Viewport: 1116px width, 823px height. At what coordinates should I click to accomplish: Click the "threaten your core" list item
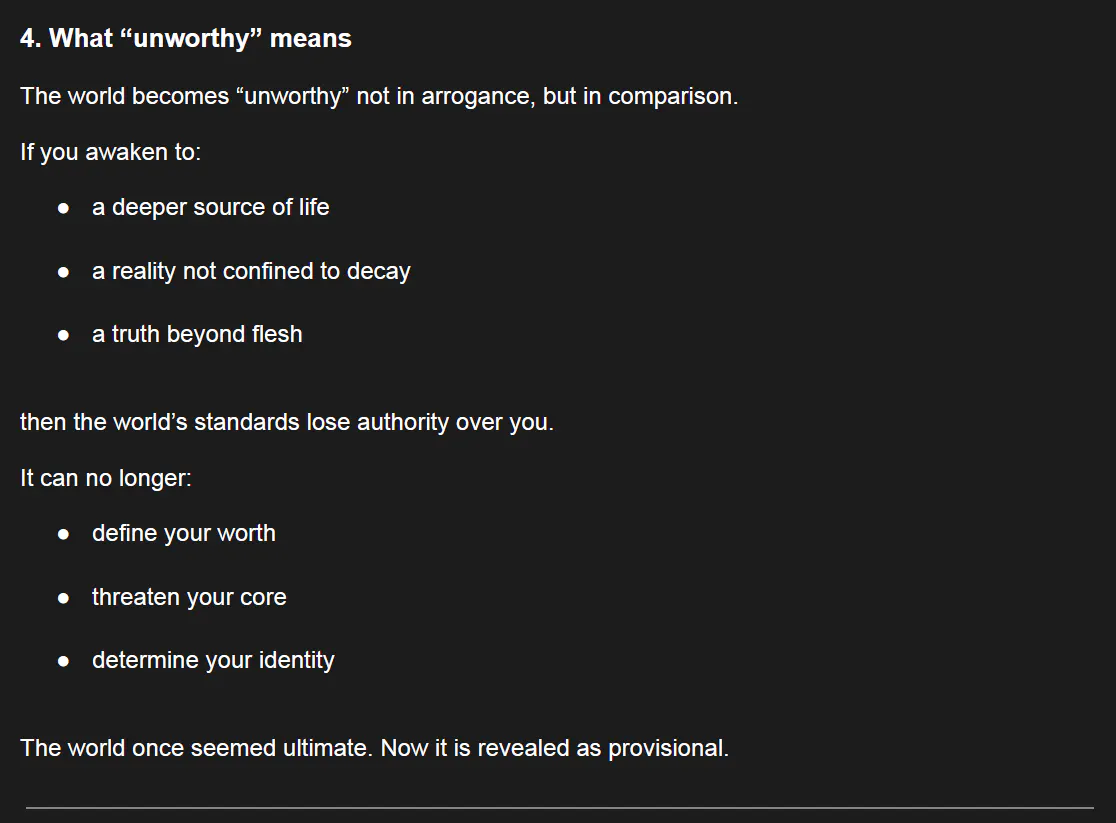[189, 597]
